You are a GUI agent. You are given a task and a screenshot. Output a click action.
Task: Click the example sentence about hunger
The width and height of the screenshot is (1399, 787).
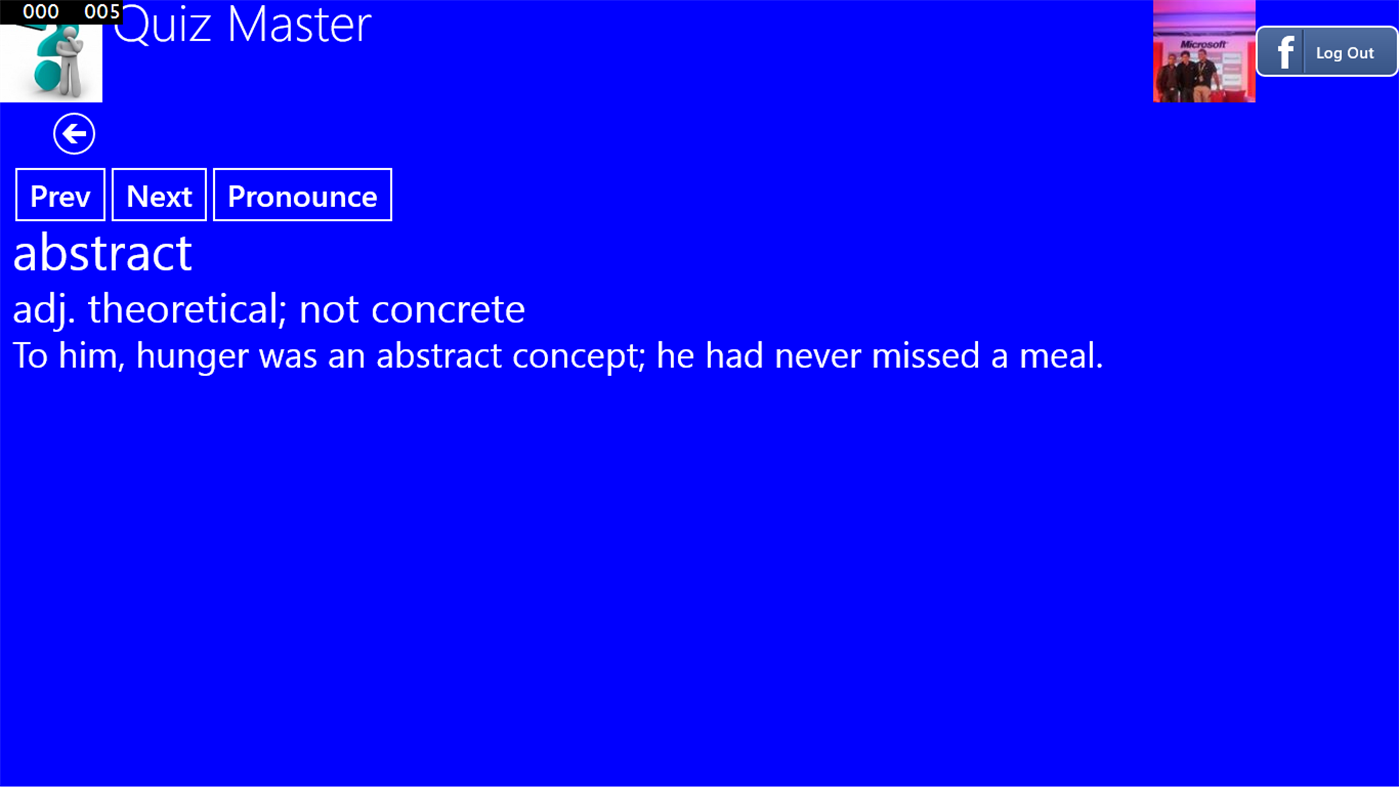[x=557, y=354]
